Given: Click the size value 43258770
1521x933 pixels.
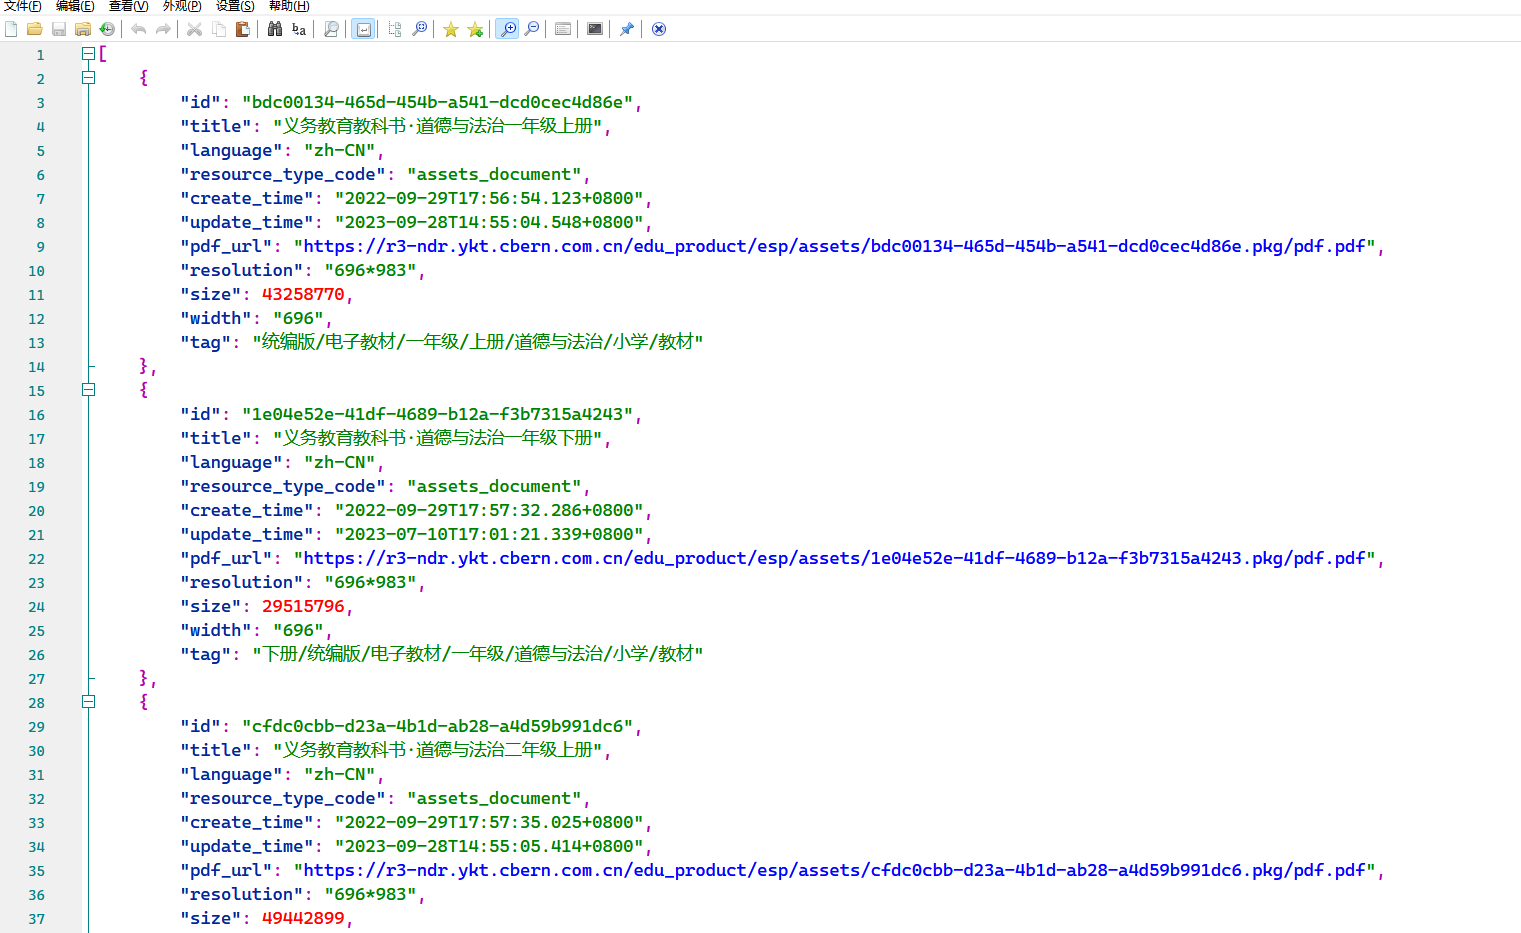Looking at the screenshot, I should (303, 294).
